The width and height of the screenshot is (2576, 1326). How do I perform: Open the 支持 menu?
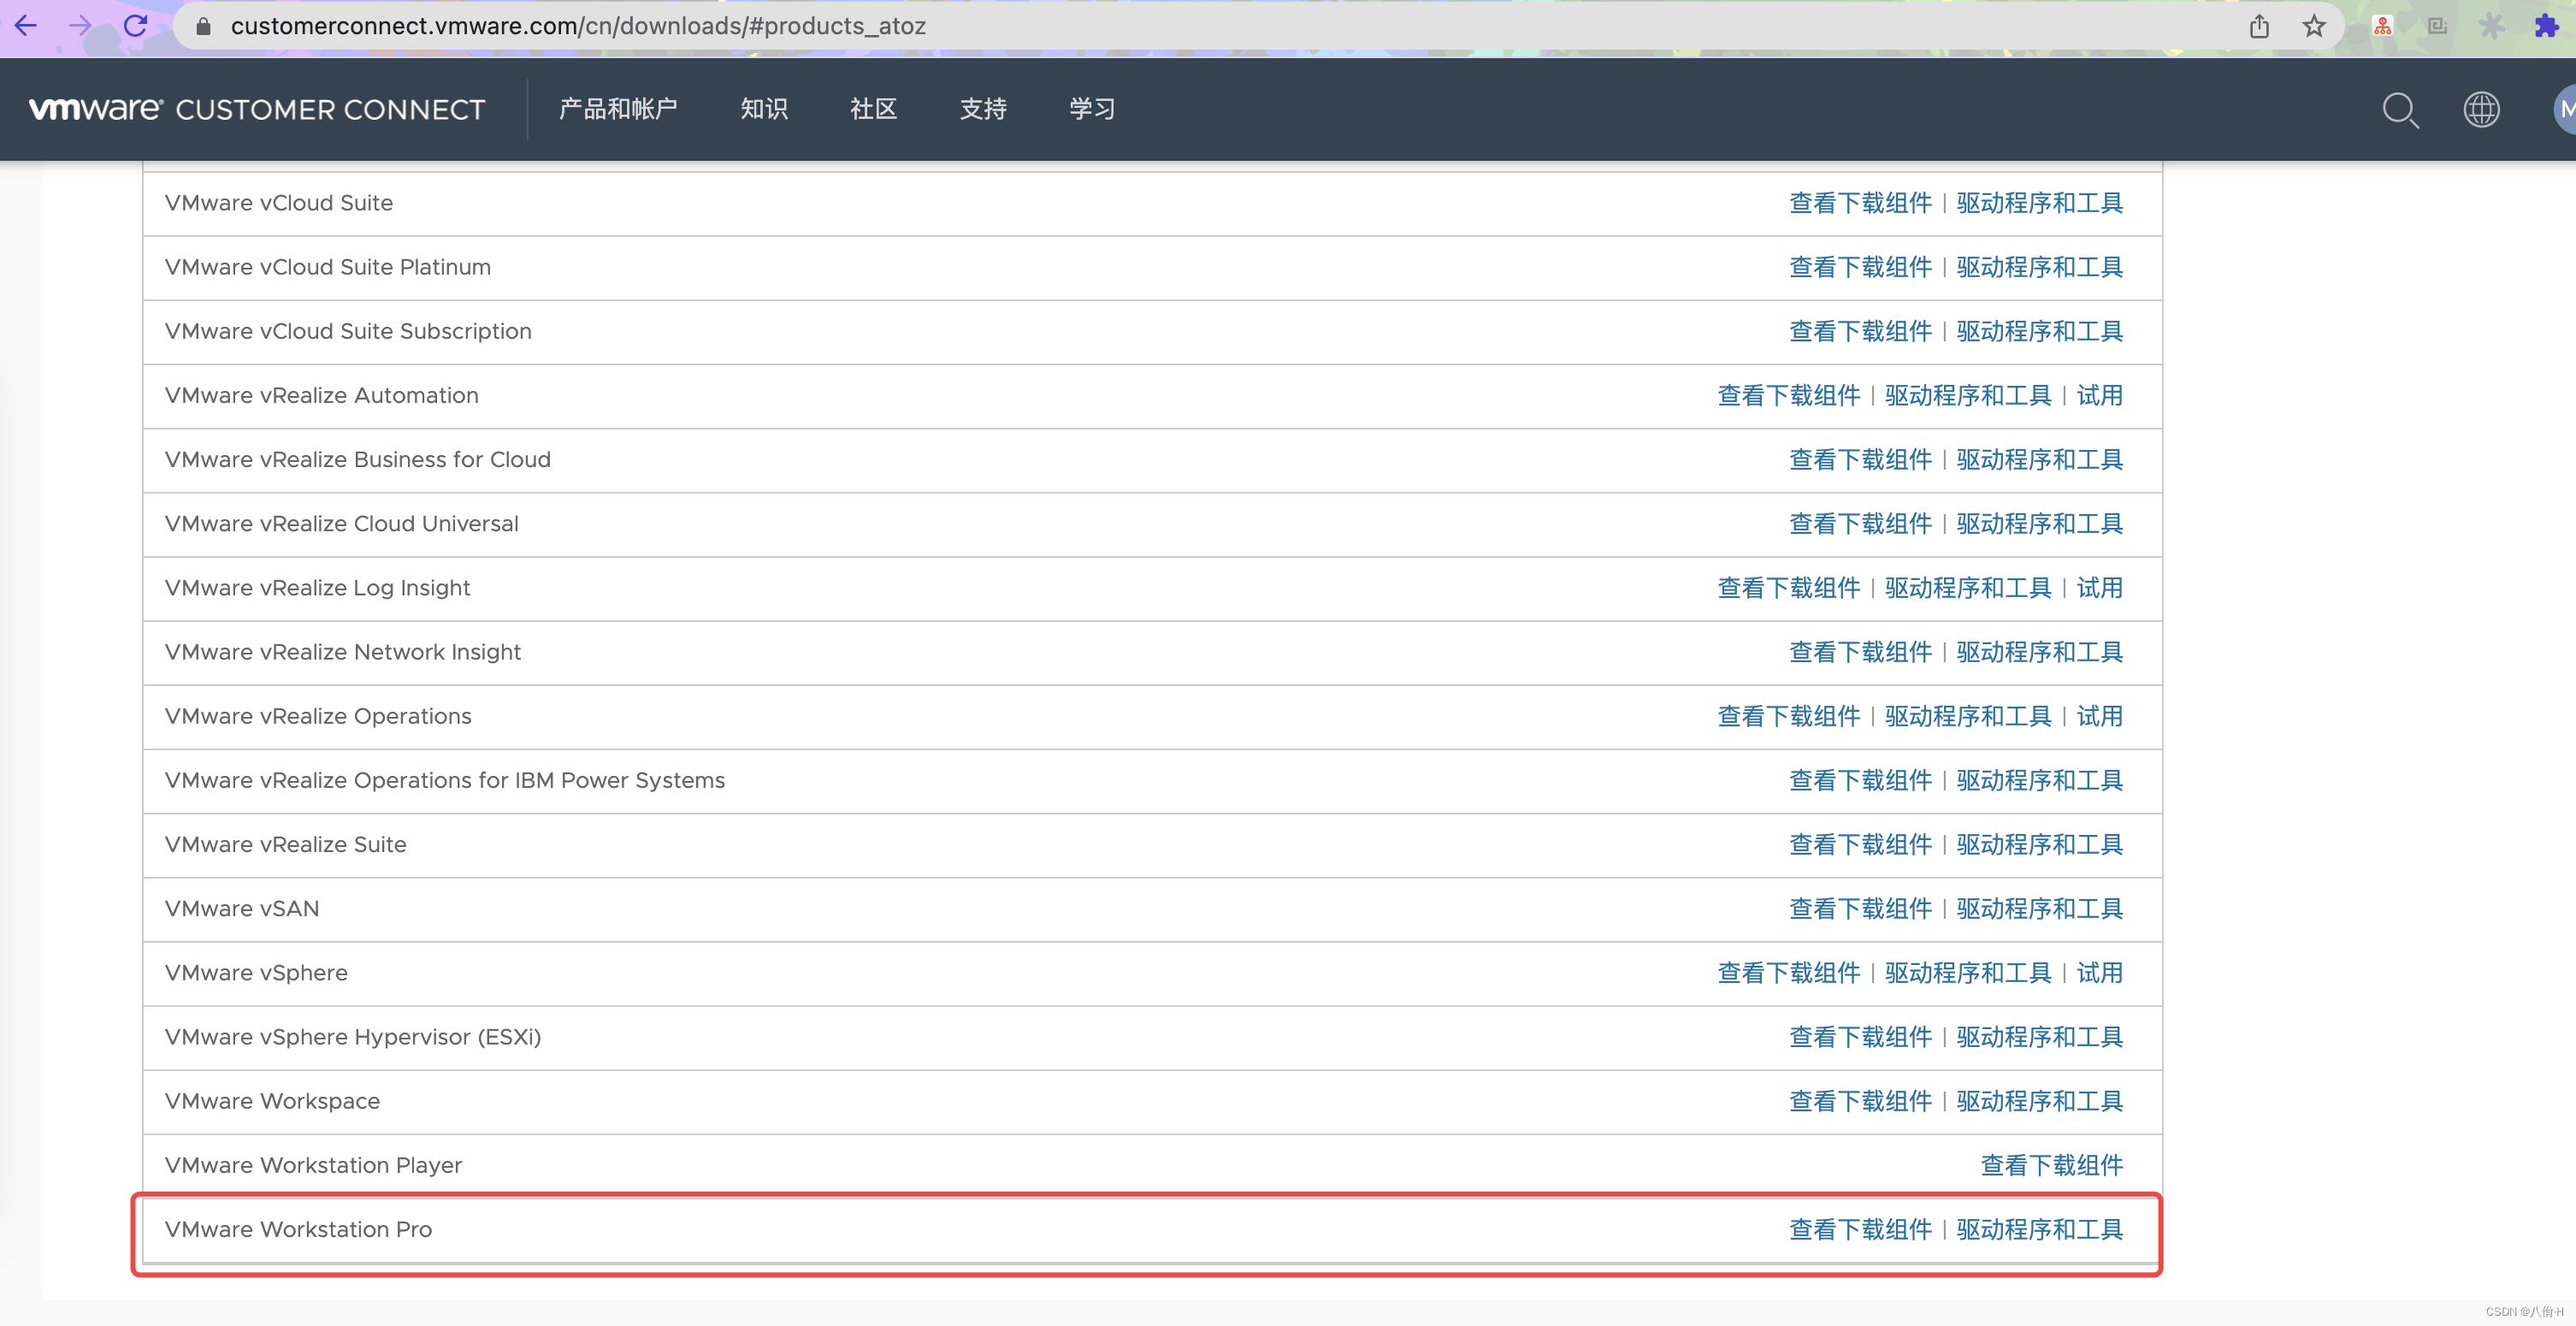click(983, 108)
